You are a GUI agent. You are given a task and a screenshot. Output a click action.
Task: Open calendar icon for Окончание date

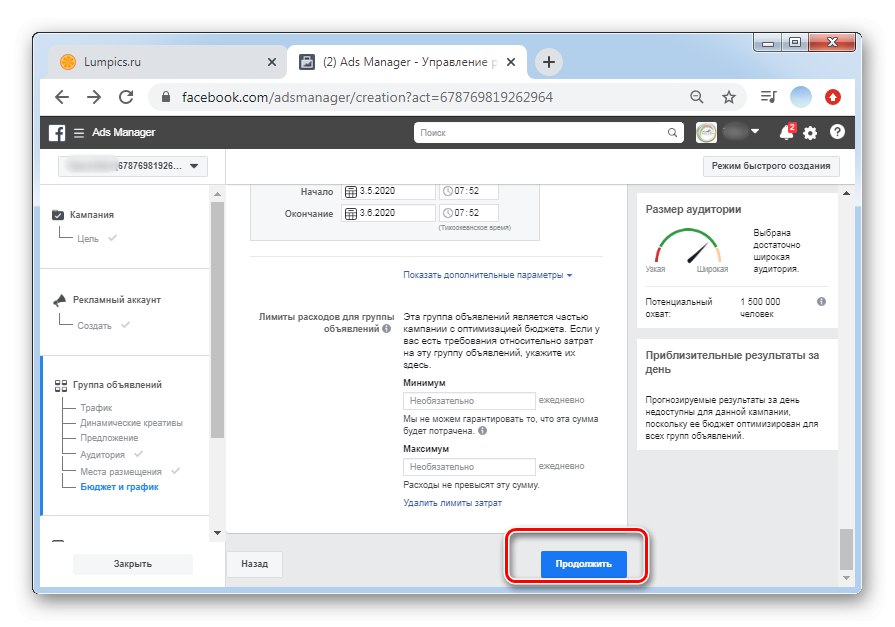350,214
